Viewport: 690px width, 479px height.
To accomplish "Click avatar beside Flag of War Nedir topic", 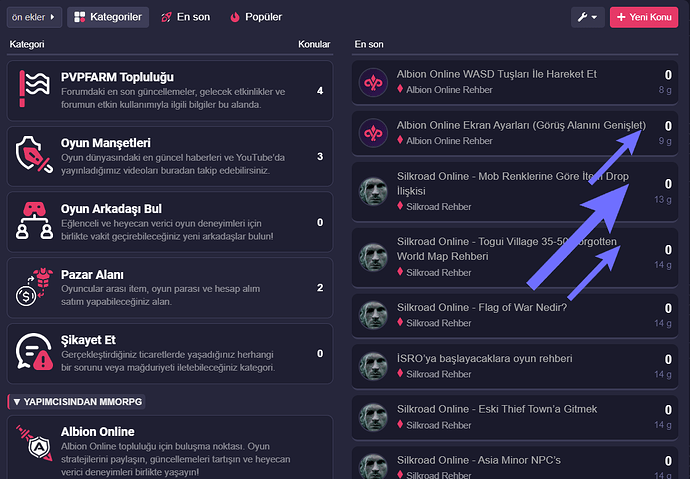I will 373,315.
